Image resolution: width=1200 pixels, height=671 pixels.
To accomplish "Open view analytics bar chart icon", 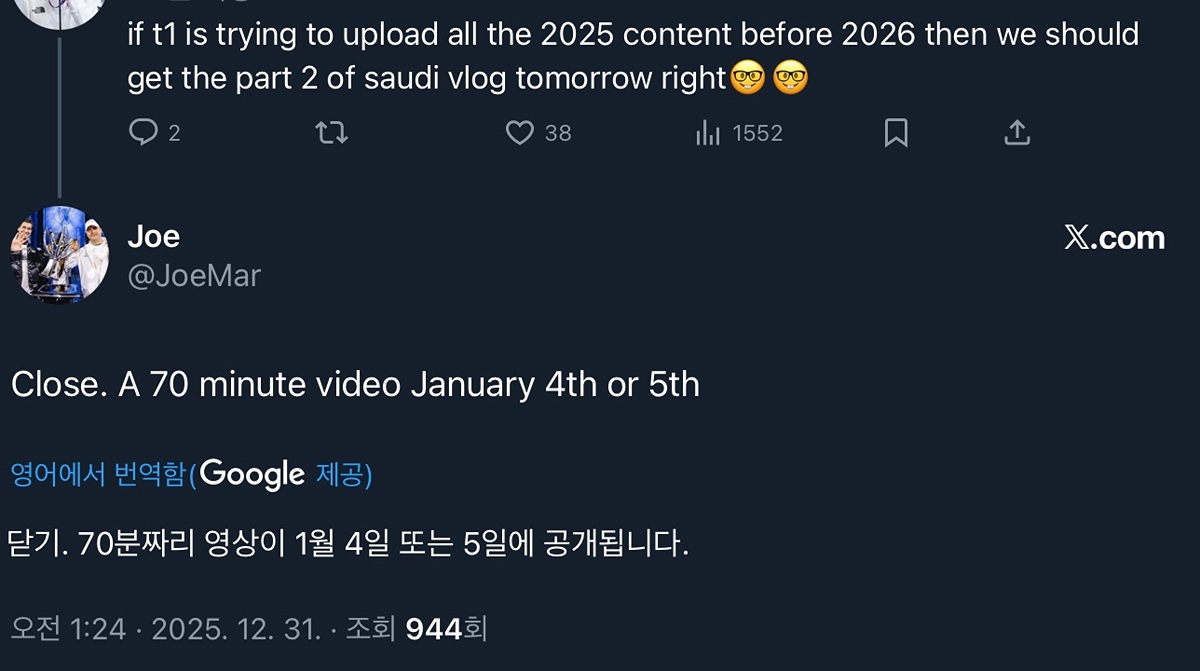I will point(708,132).
